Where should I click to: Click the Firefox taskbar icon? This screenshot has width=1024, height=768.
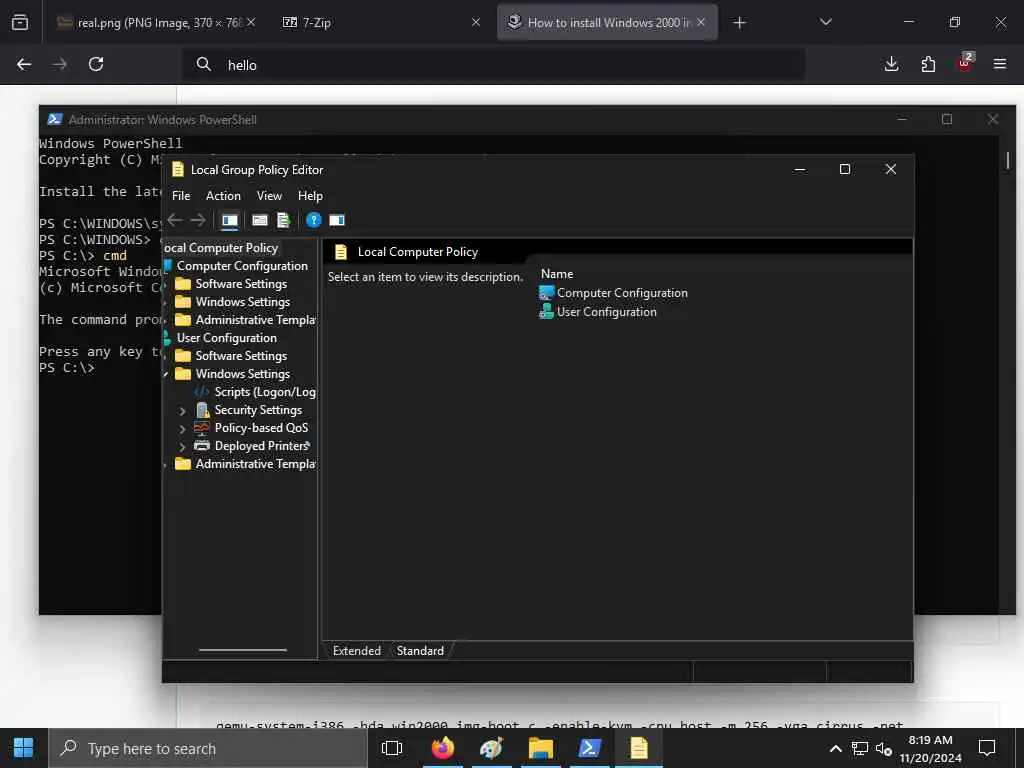(443, 748)
